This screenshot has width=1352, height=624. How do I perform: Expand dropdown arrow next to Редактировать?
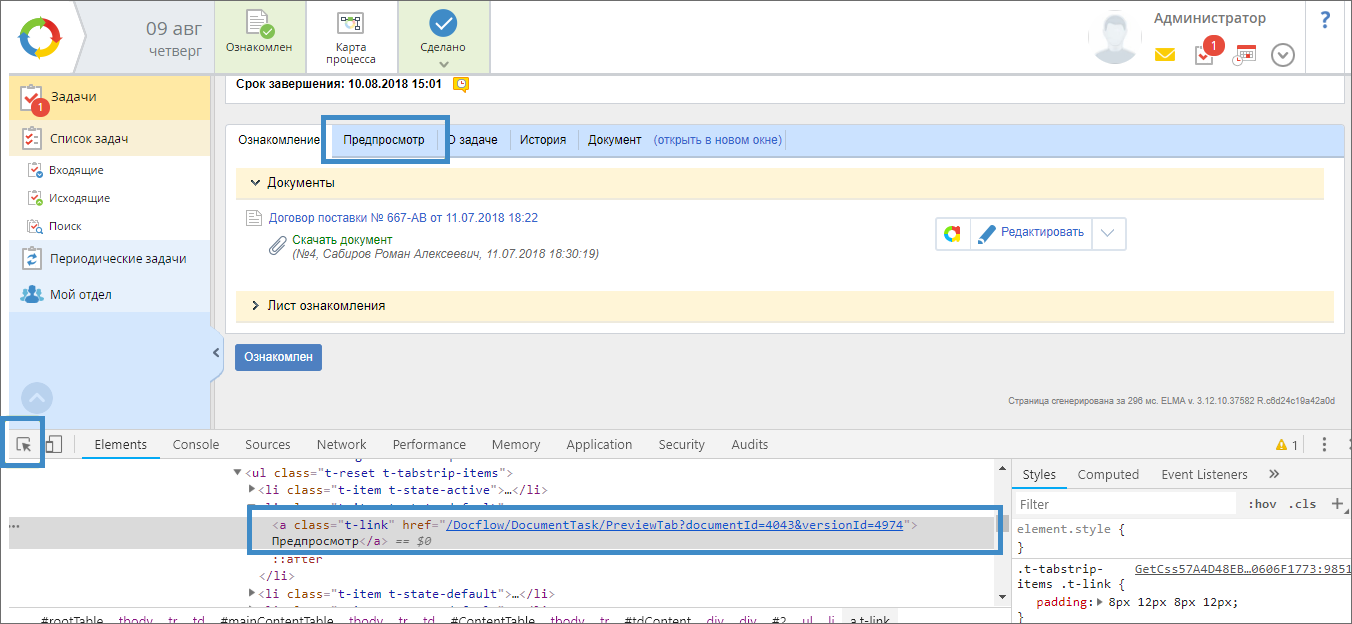coord(1108,233)
